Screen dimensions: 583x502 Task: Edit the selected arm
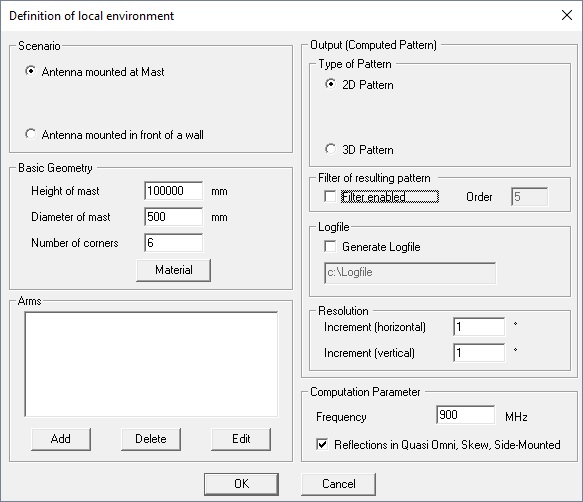[x=241, y=439]
